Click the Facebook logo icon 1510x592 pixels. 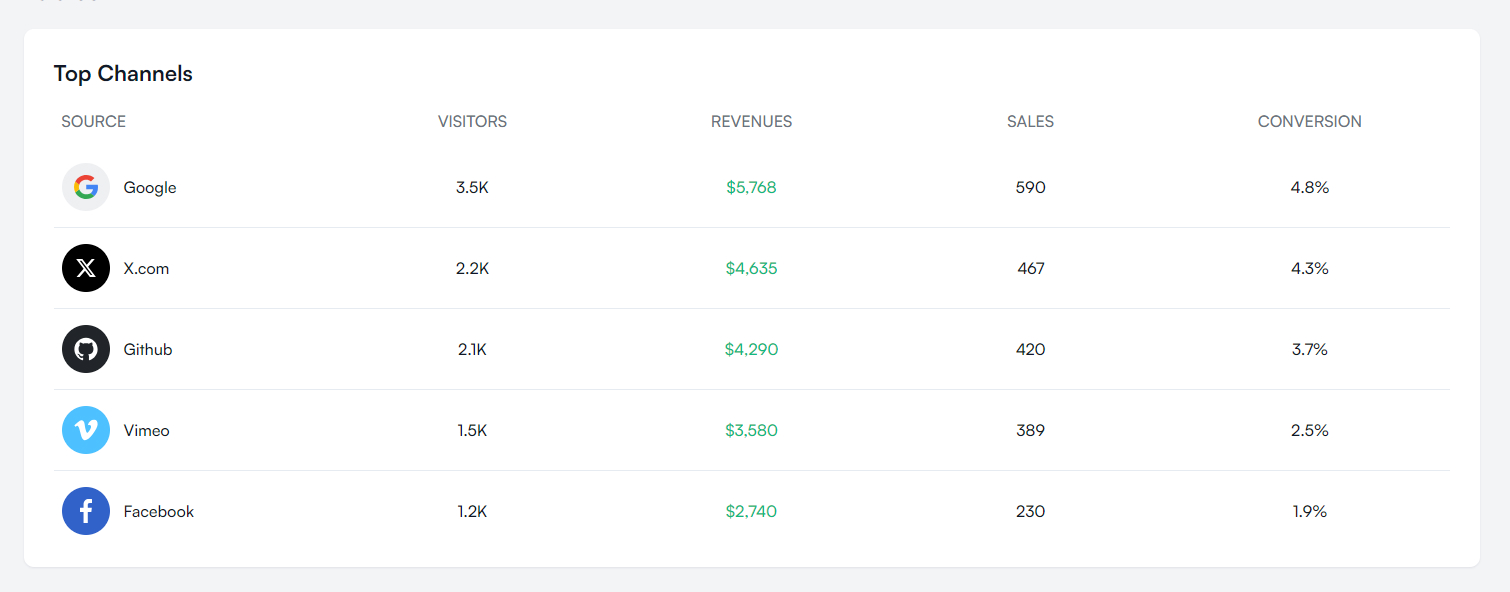(86, 511)
